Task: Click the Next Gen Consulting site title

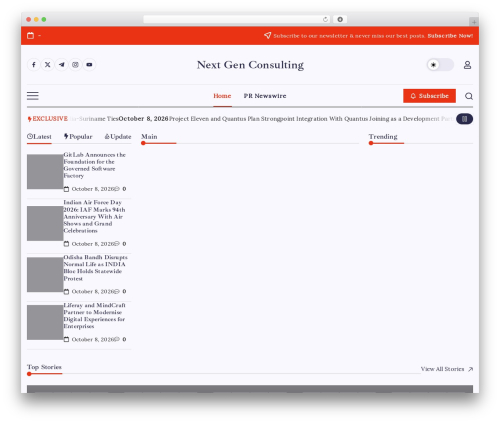Action: [x=250, y=65]
